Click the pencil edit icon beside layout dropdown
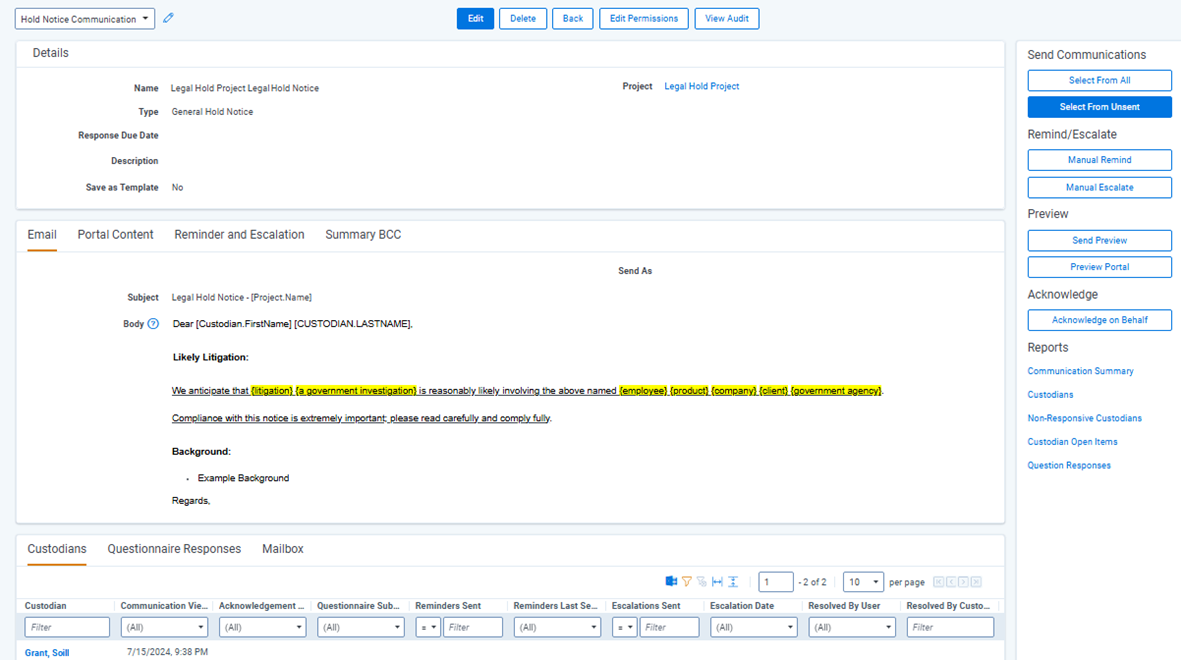This screenshot has height=660, width=1181. point(168,18)
